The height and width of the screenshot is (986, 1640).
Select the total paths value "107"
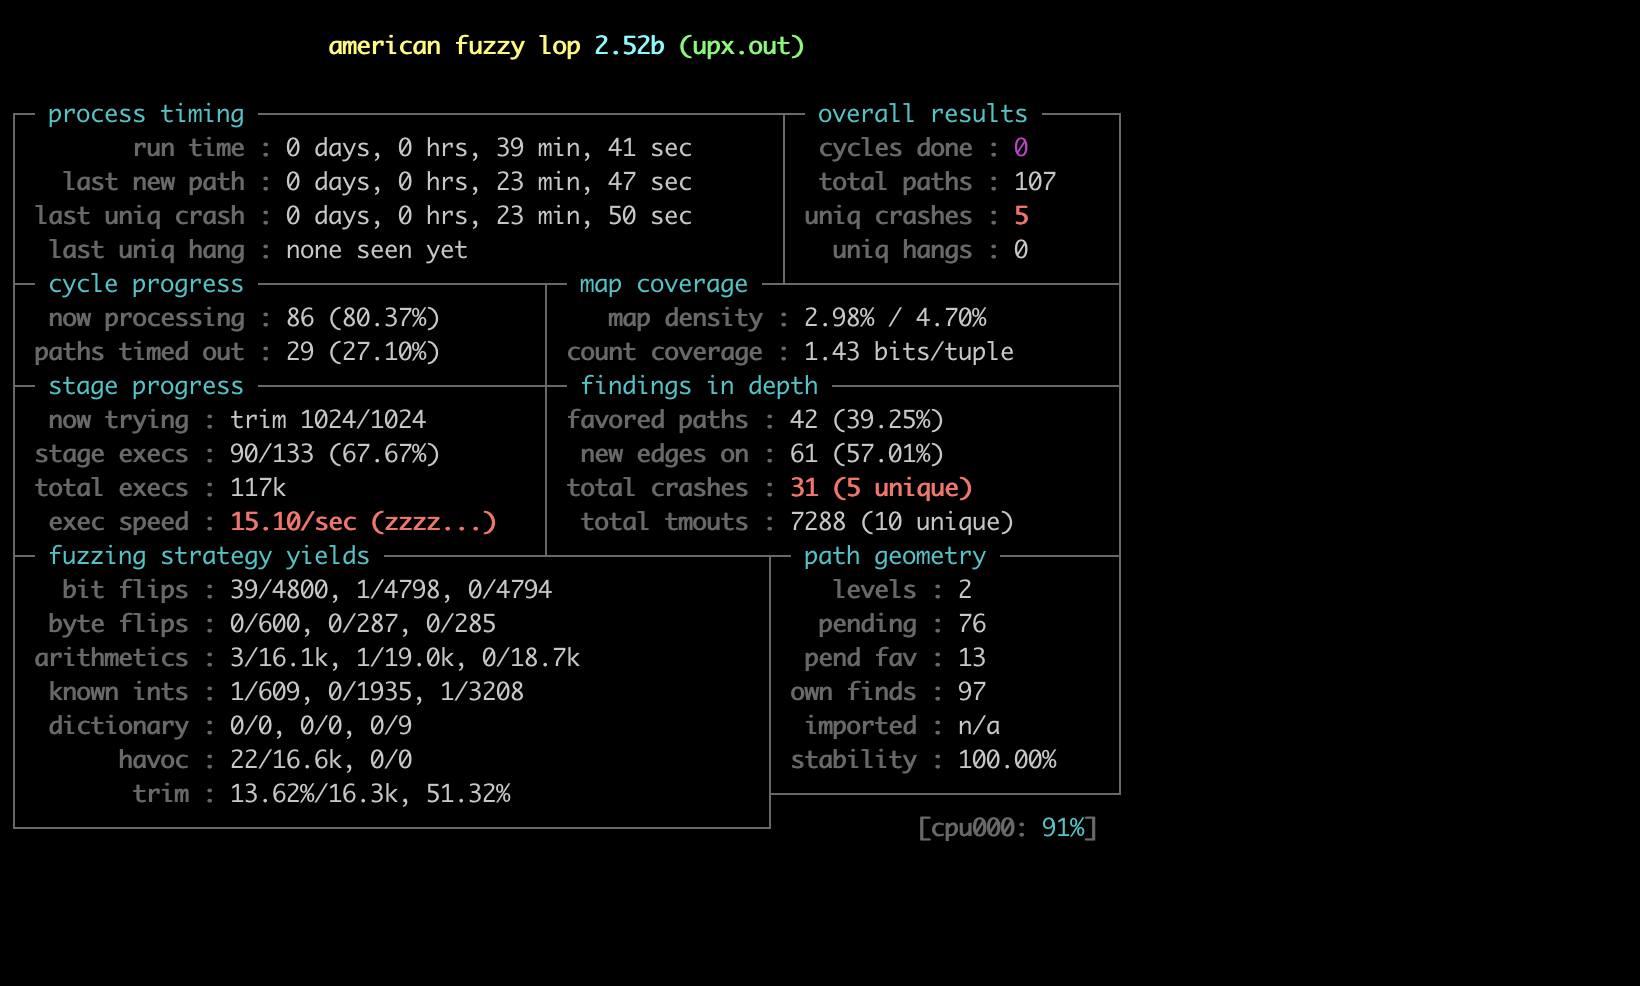pyautogui.click(x=1035, y=182)
